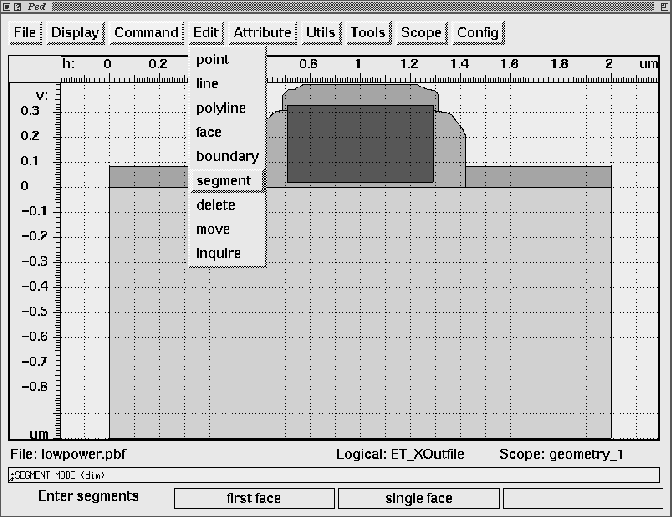
Task: Open the Display menu
Action: click(75, 33)
